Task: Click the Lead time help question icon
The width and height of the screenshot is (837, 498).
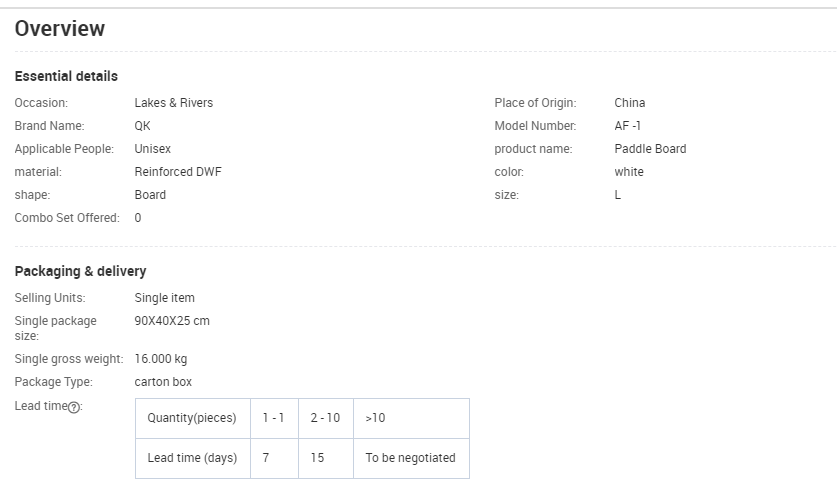Action: (x=74, y=407)
